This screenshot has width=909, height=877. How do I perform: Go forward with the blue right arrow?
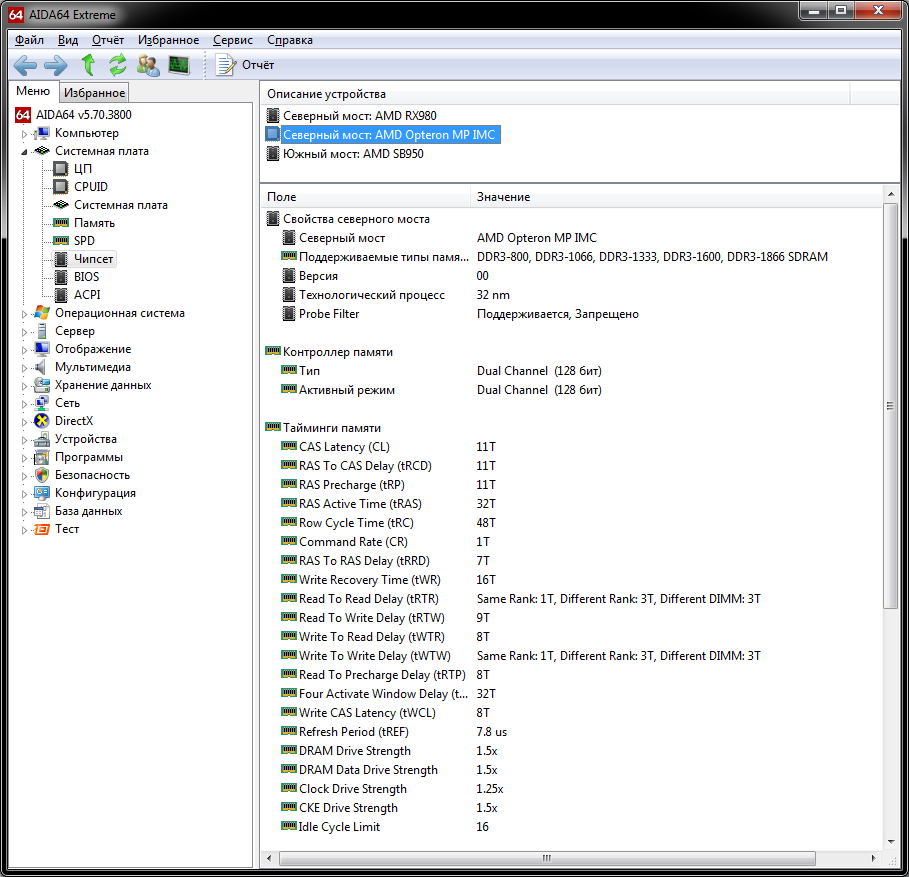point(56,65)
